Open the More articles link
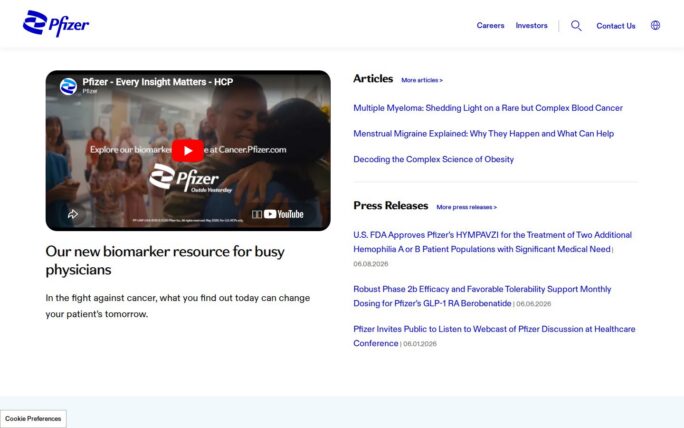The height and width of the screenshot is (428, 684). point(422,80)
